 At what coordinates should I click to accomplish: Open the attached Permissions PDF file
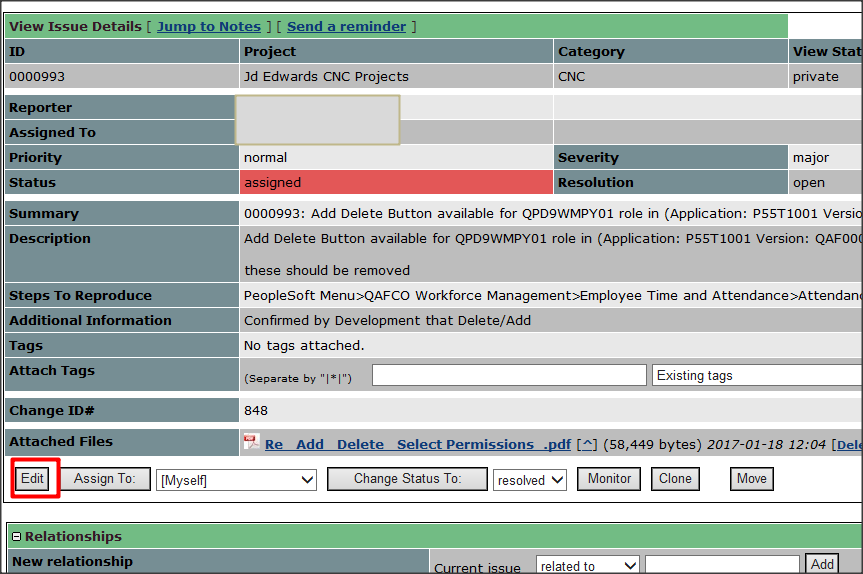[x=417, y=444]
